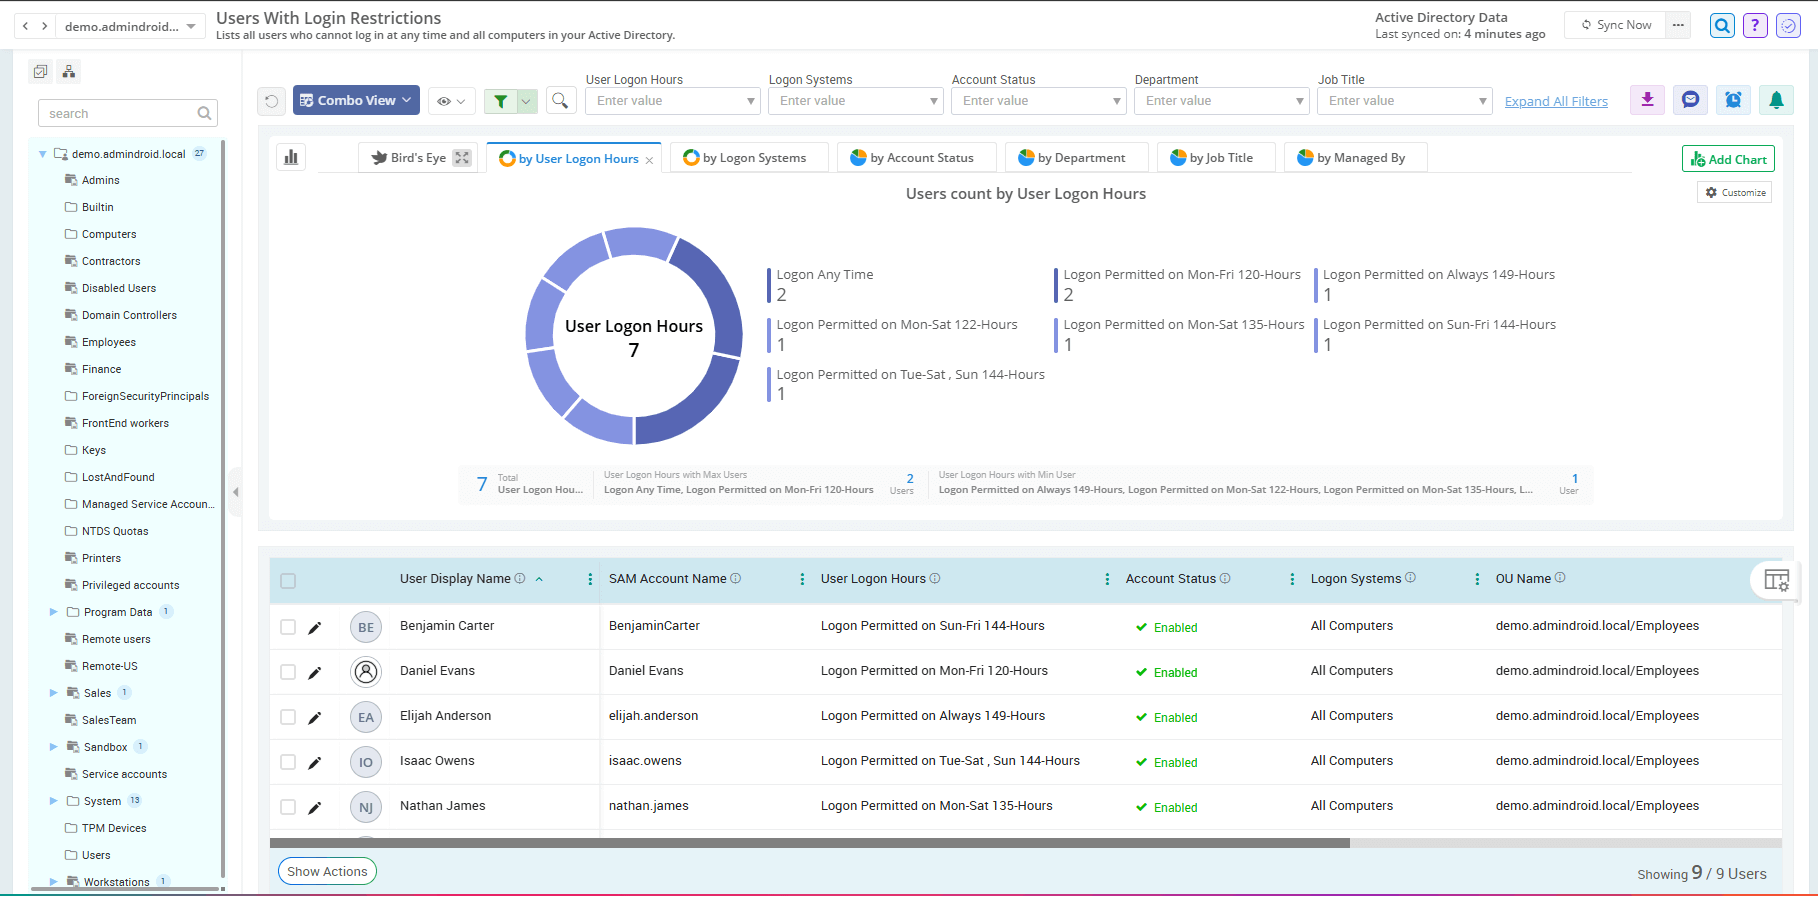This screenshot has height=898, width=1818.
Task: Click the scheduler alarm clock icon
Action: (x=1733, y=100)
